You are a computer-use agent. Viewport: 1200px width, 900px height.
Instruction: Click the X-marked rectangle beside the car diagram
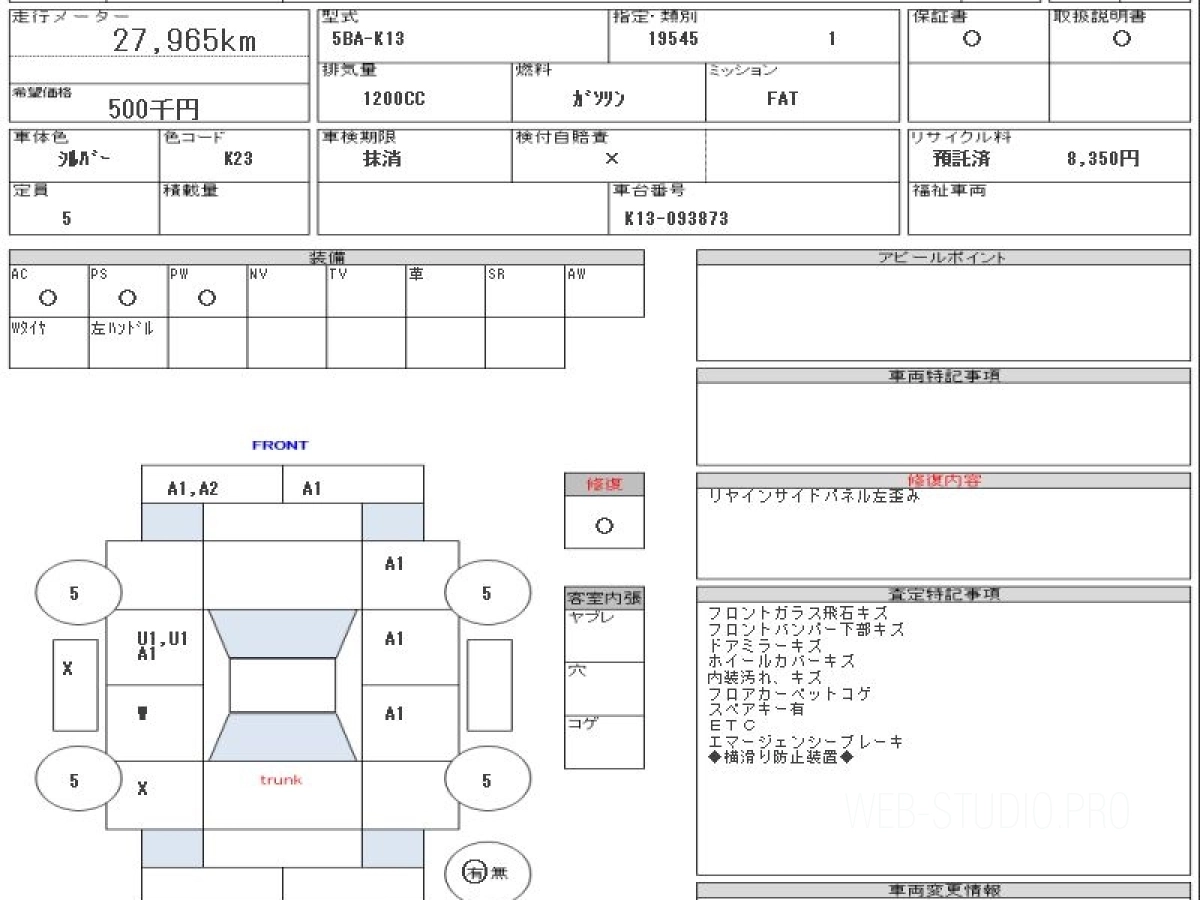pyautogui.click(x=75, y=685)
